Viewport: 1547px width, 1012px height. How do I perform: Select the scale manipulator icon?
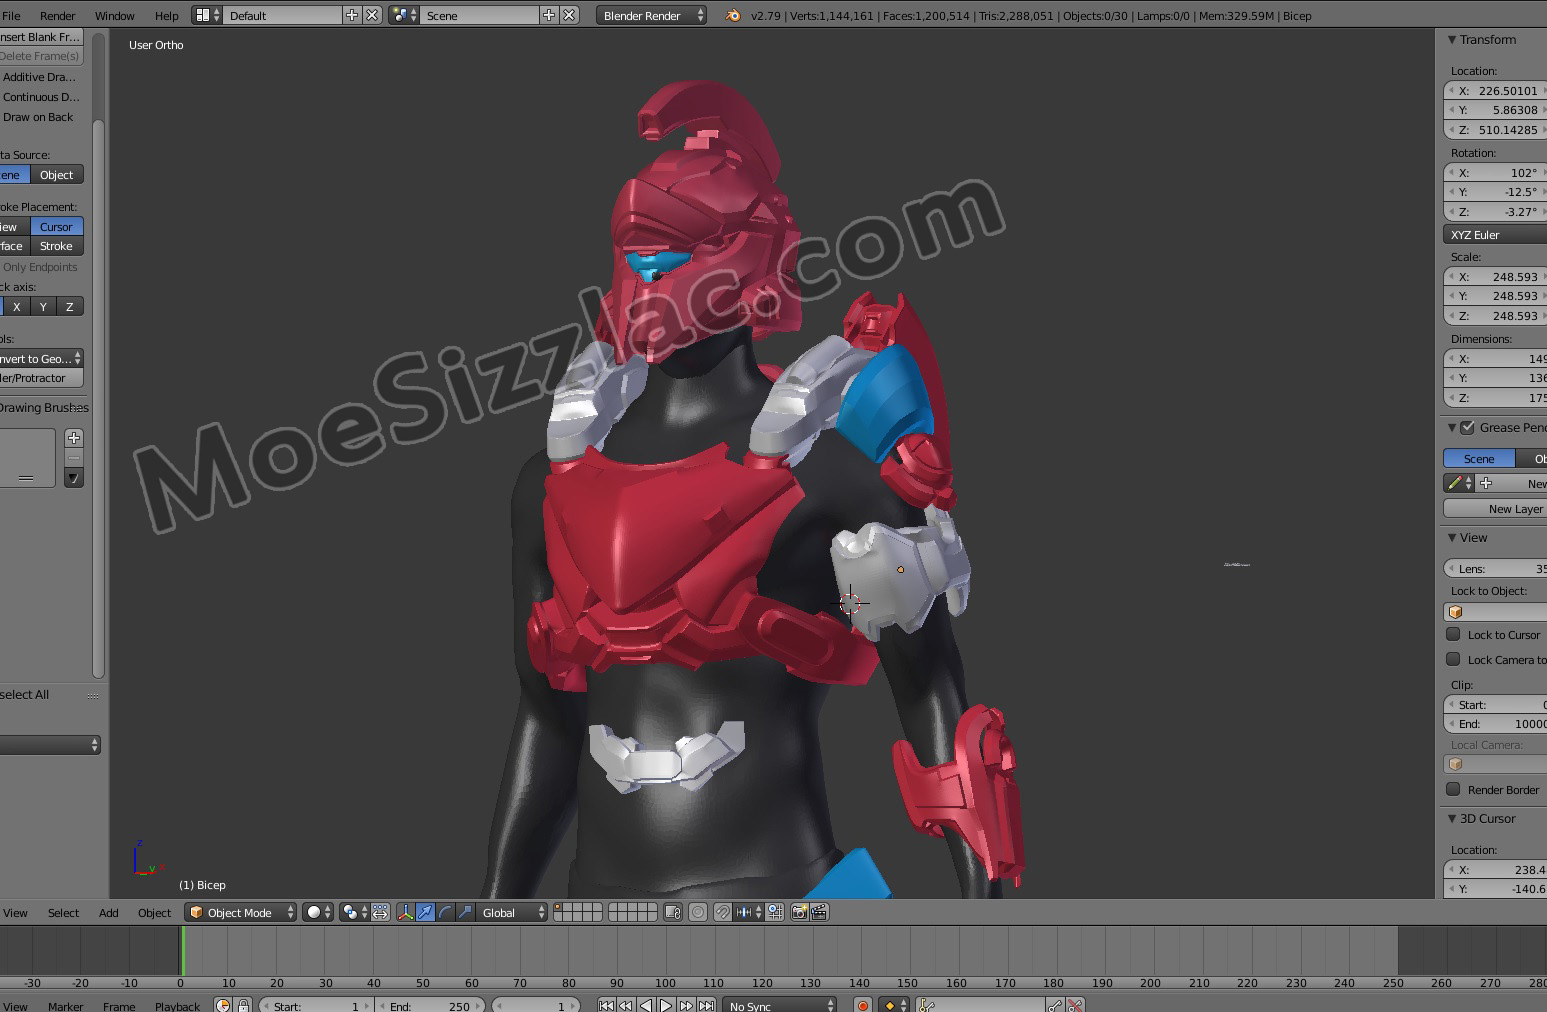(465, 912)
